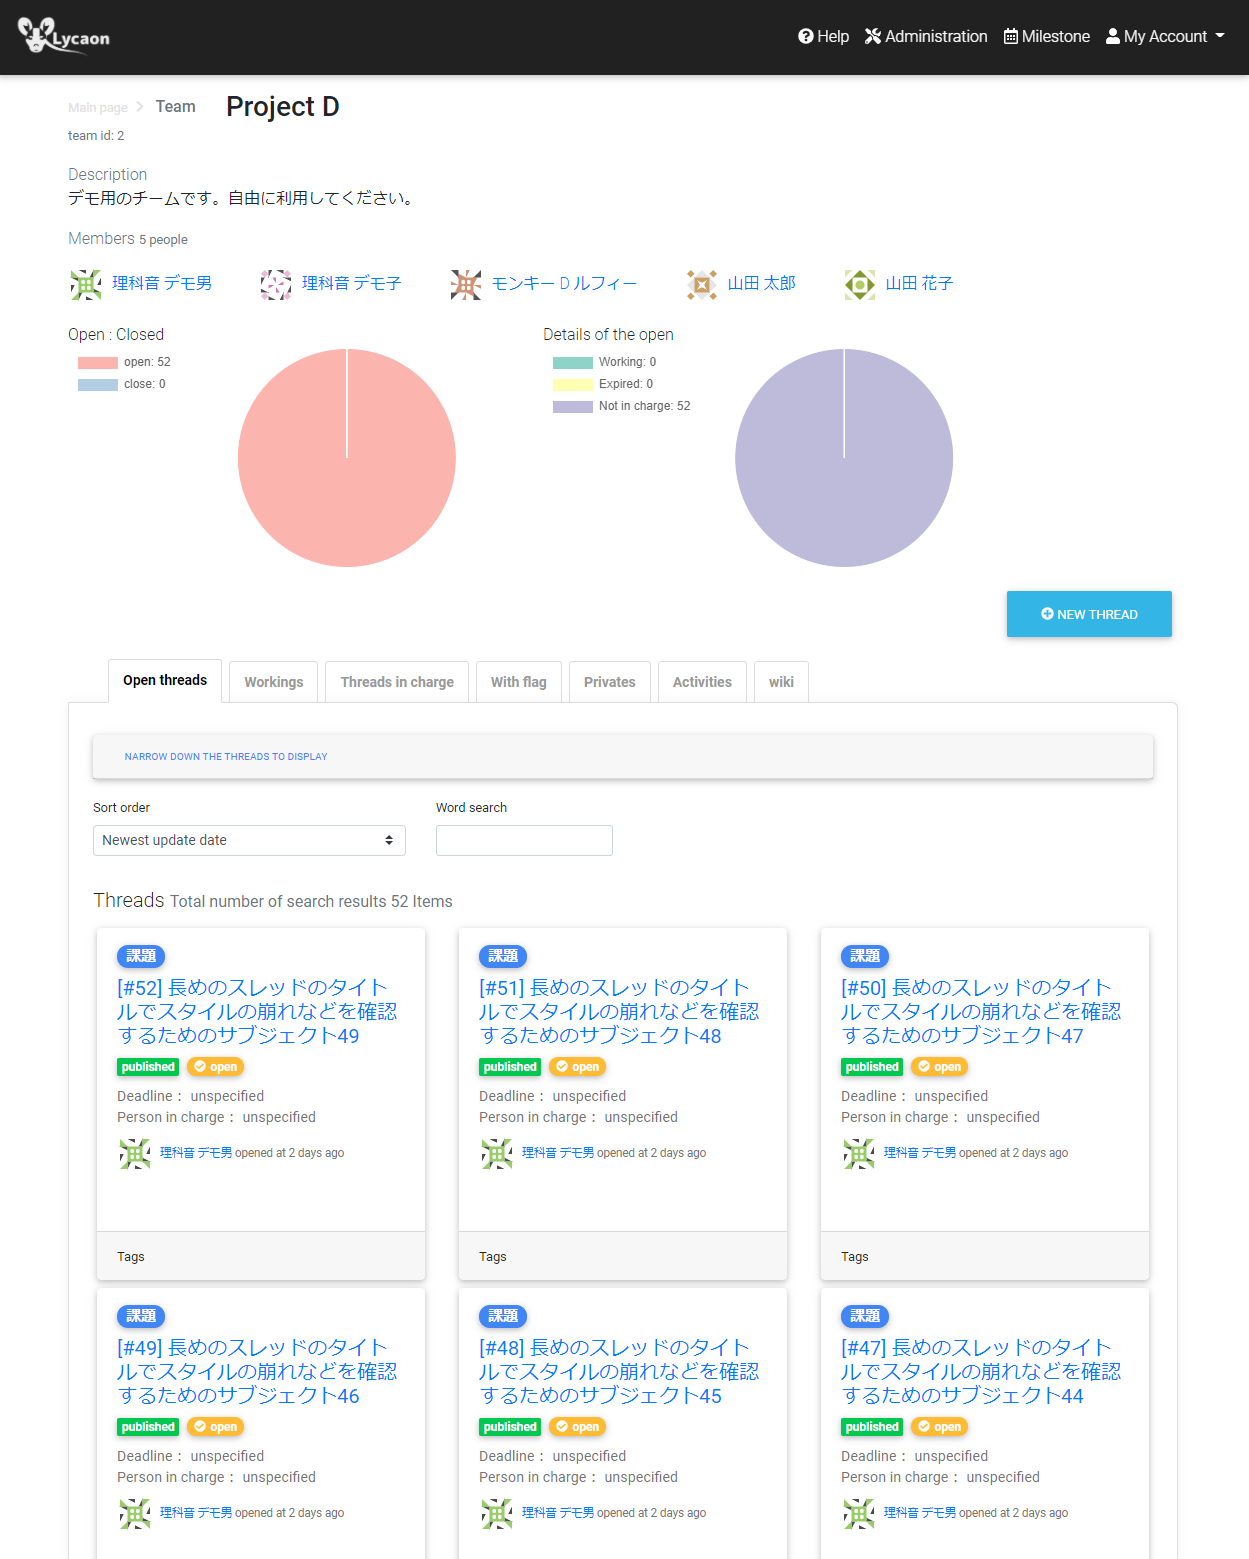This screenshot has height=1559, width=1249.
Task: Click the published badge on thread #52
Action: 148,1067
